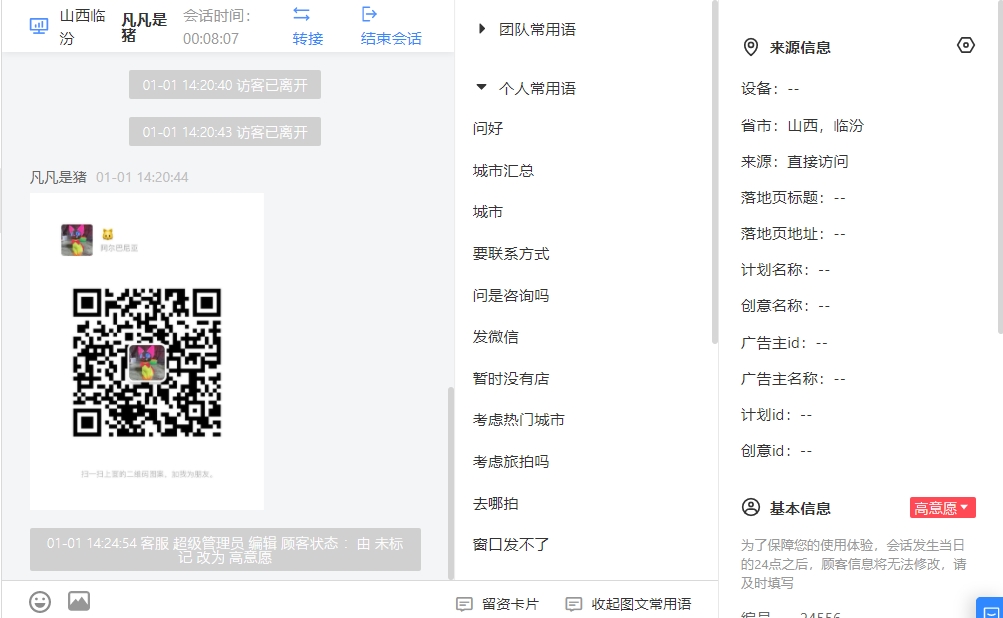Click the 来源: 直接访问 field
Viewport: 1003px width, 618px height.
coord(794,162)
